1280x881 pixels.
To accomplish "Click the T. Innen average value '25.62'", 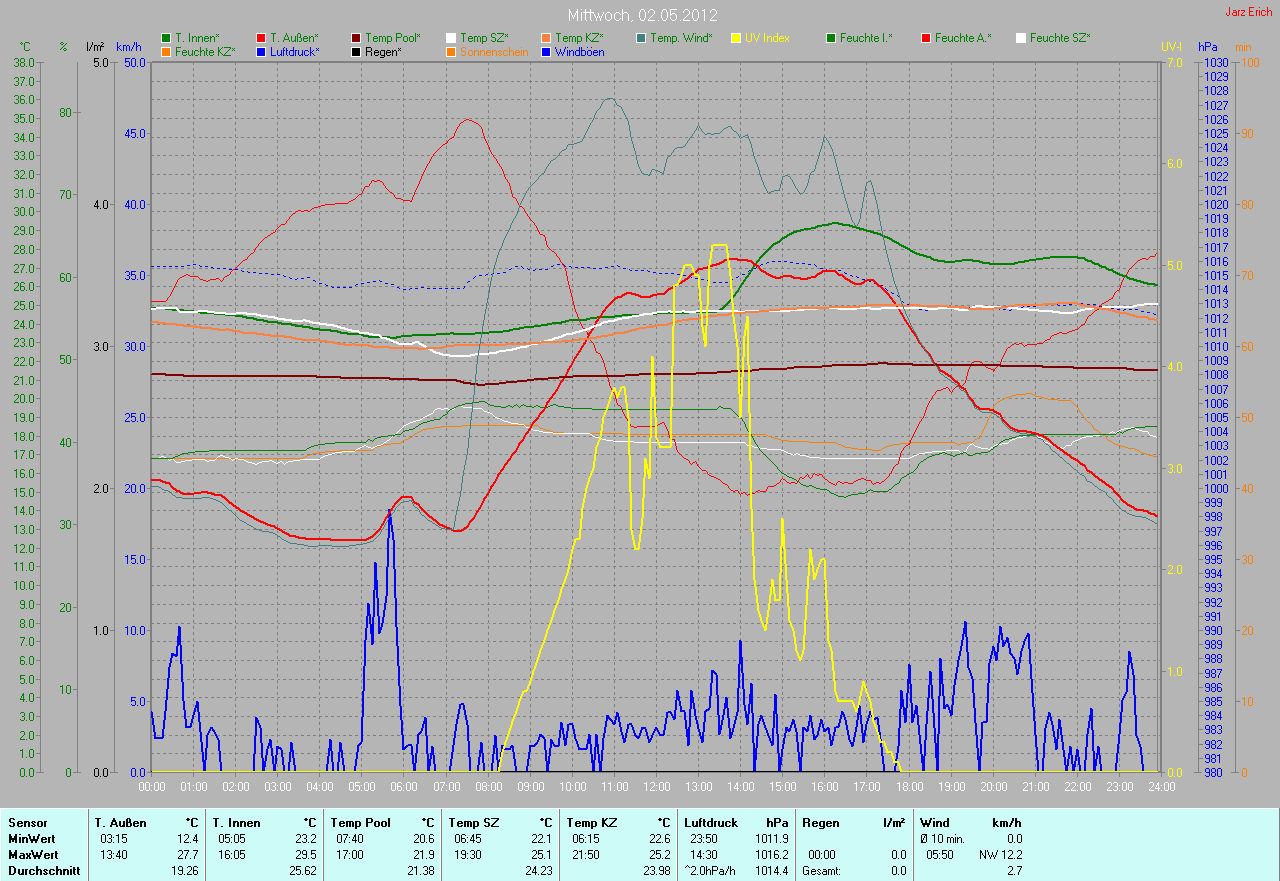I will pos(302,871).
